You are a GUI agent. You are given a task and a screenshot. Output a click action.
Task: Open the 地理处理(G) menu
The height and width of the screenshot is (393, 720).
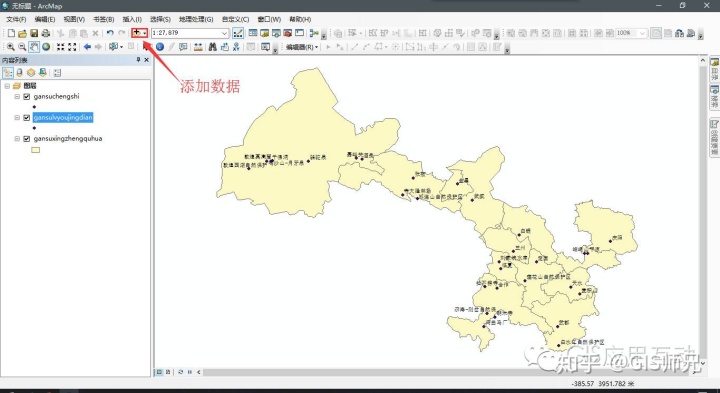(196, 19)
